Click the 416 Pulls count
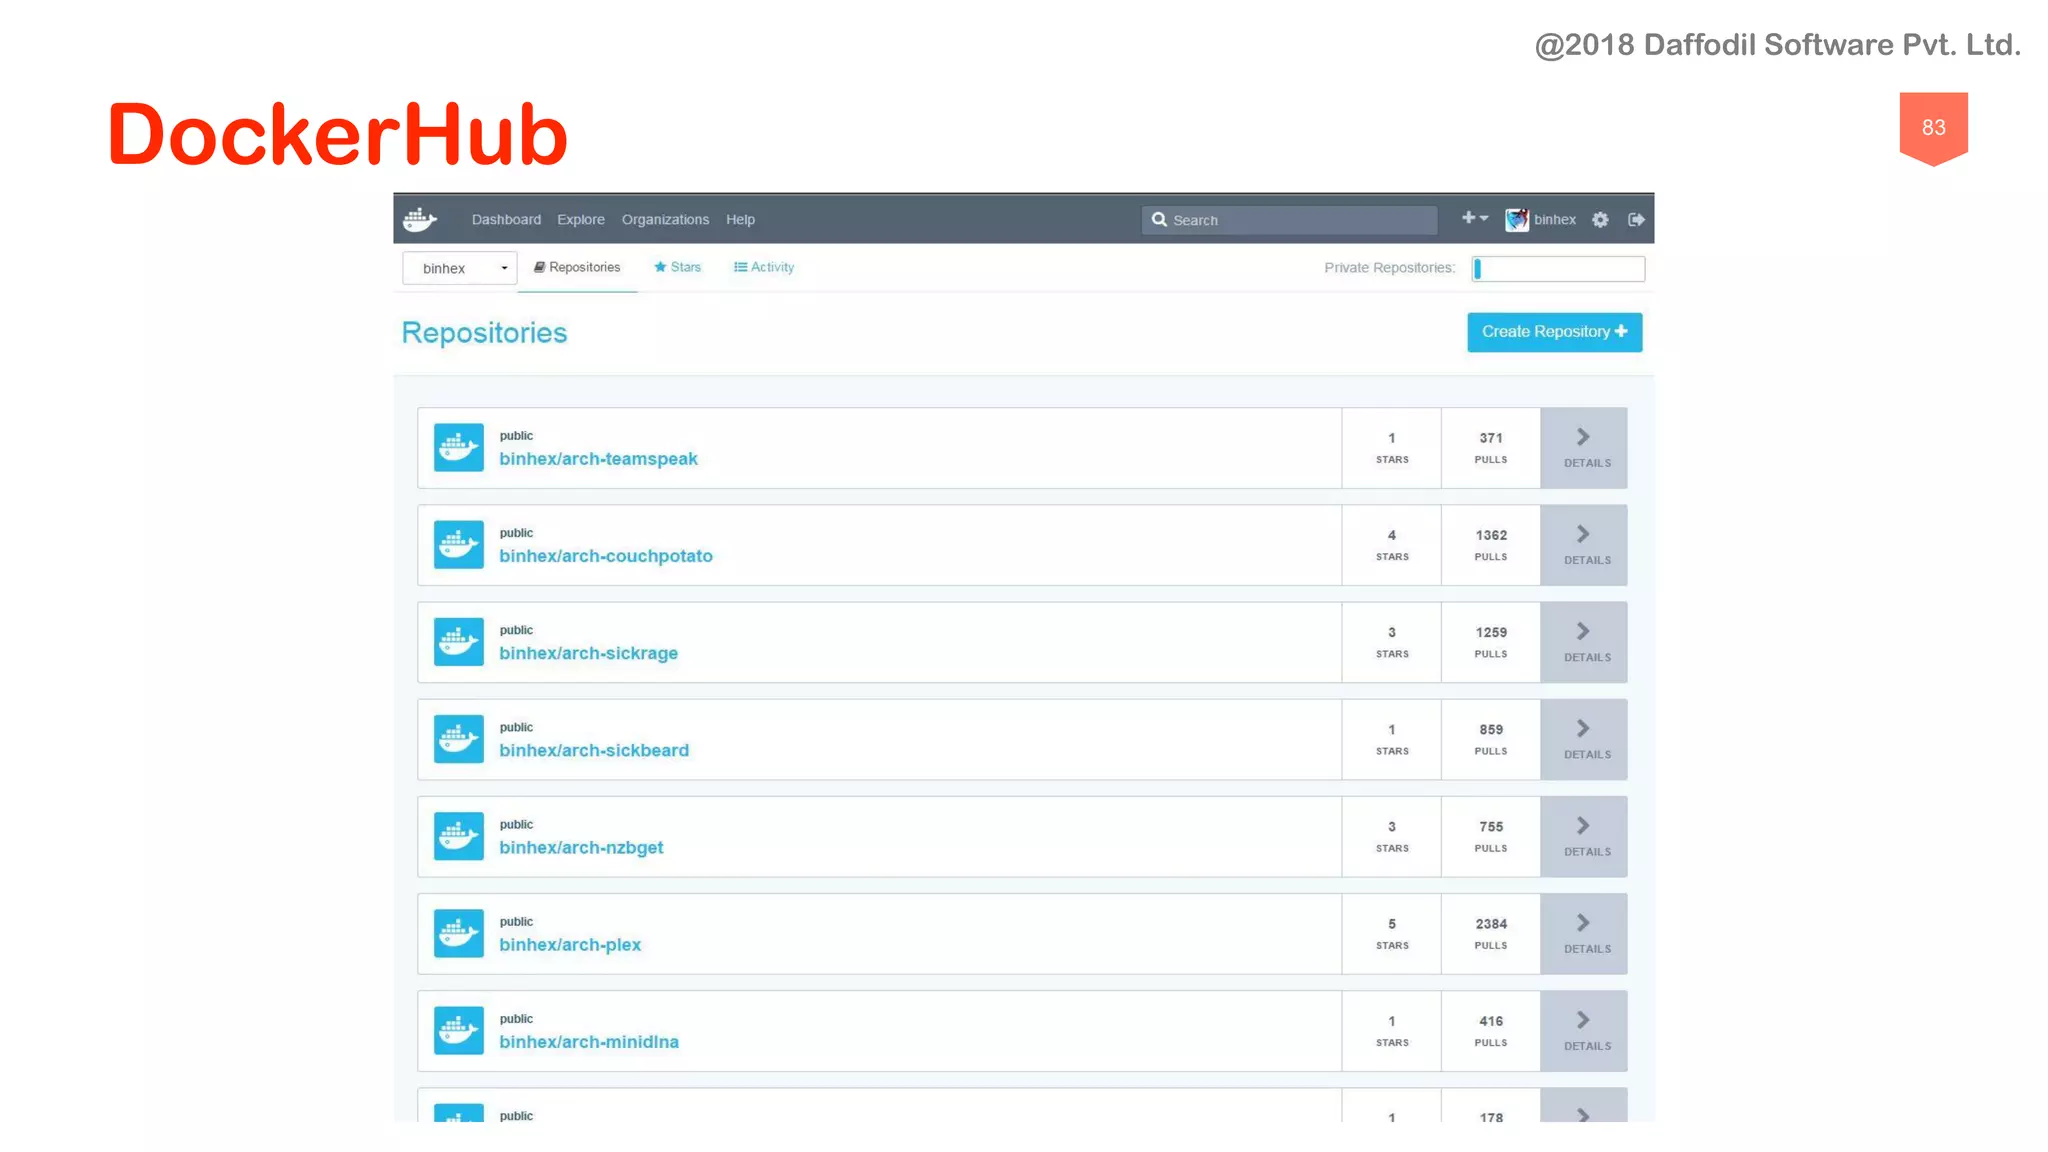Viewport: 2048px width, 1152px height. click(1491, 1031)
